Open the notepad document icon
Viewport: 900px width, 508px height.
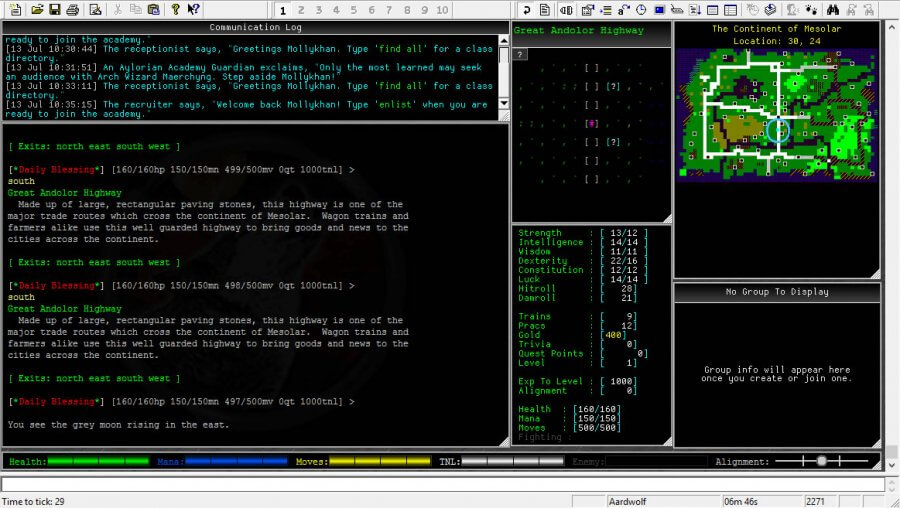tap(545, 9)
